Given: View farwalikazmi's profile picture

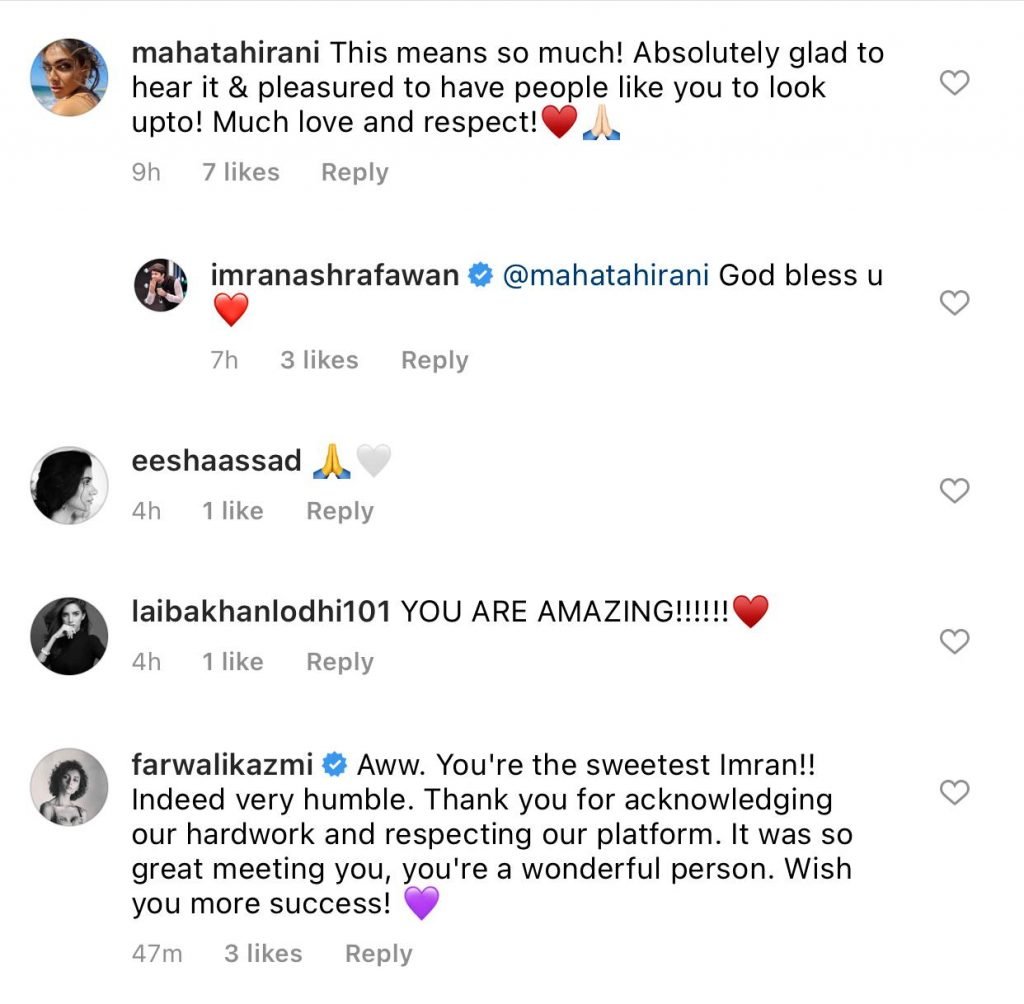Looking at the screenshot, I should pyautogui.click(x=69, y=787).
